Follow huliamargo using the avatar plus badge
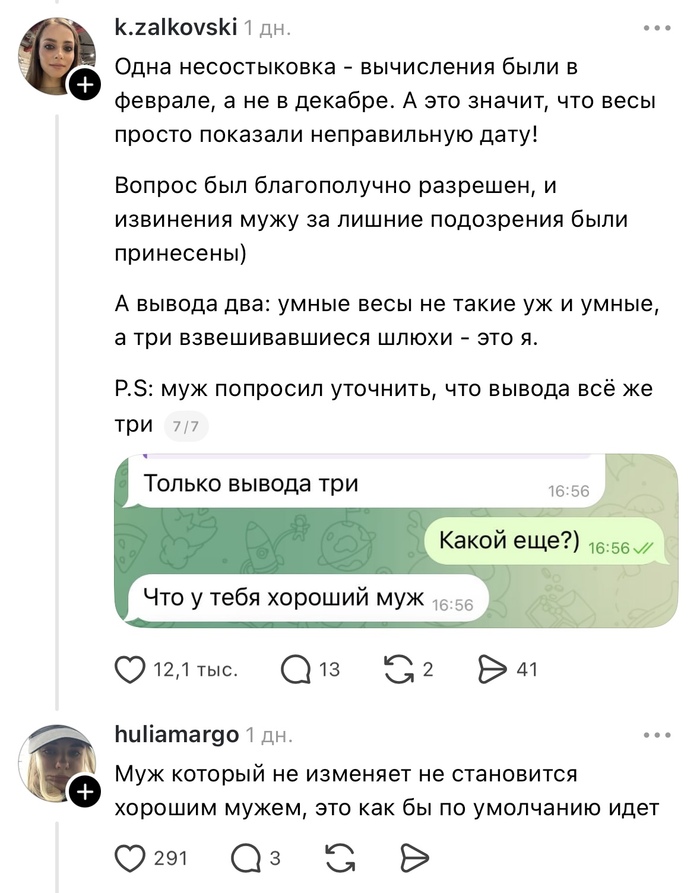This screenshot has height=893, width=700. [85, 793]
